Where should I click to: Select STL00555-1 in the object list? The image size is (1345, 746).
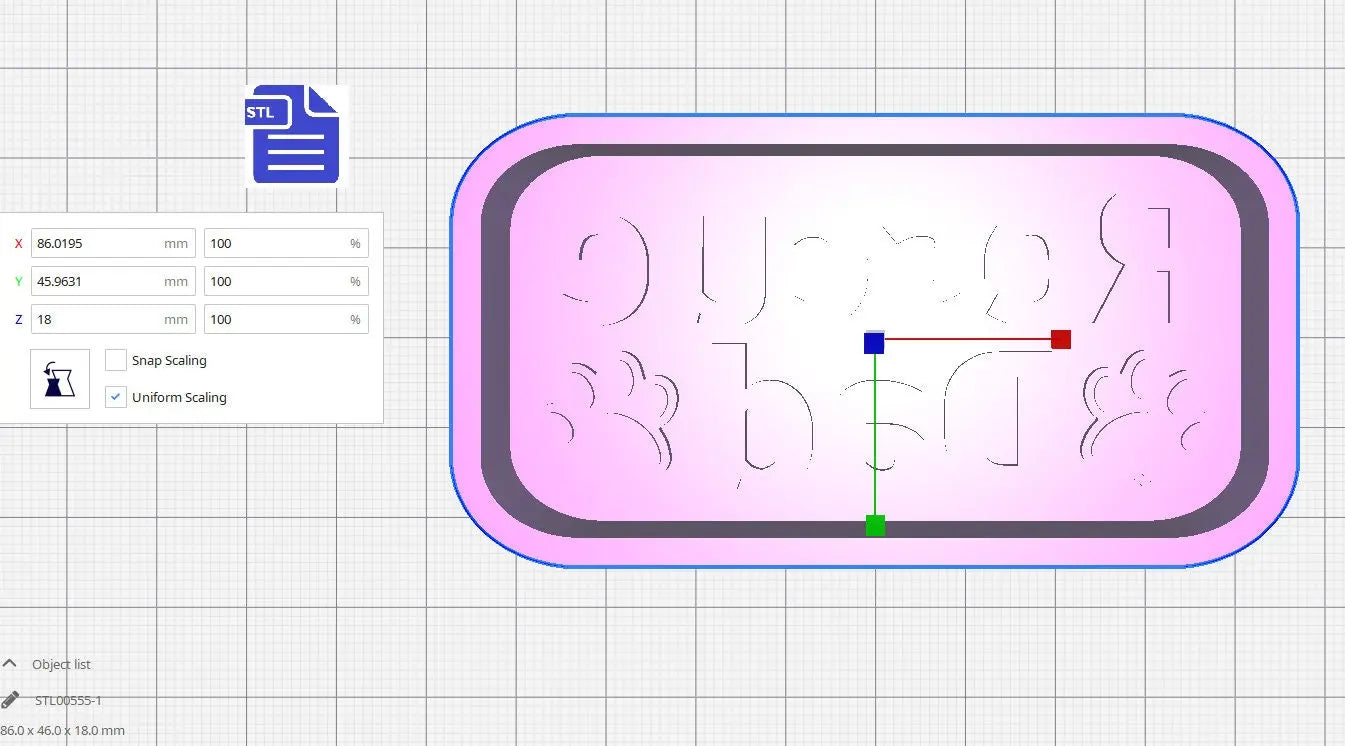tap(68, 700)
